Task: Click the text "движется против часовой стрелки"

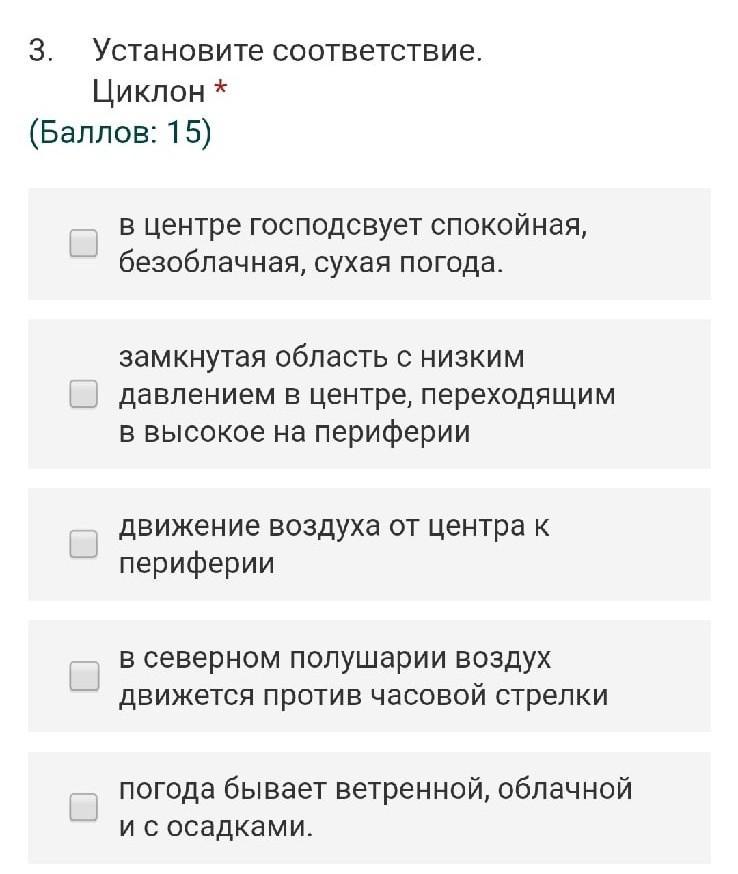Action: click(363, 695)
